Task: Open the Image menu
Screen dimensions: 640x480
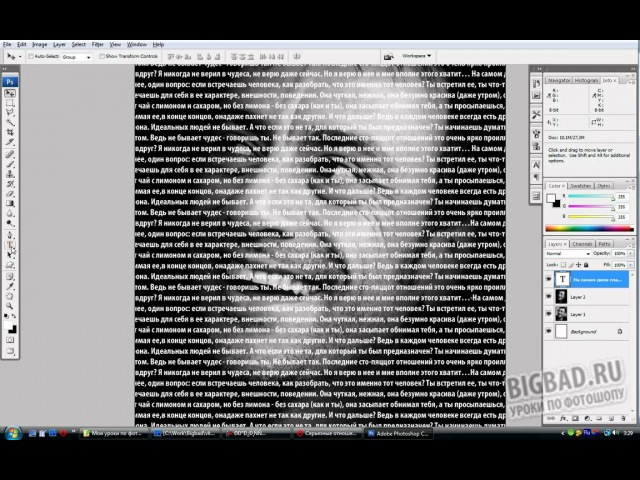Action: click(x=40, y=44)
